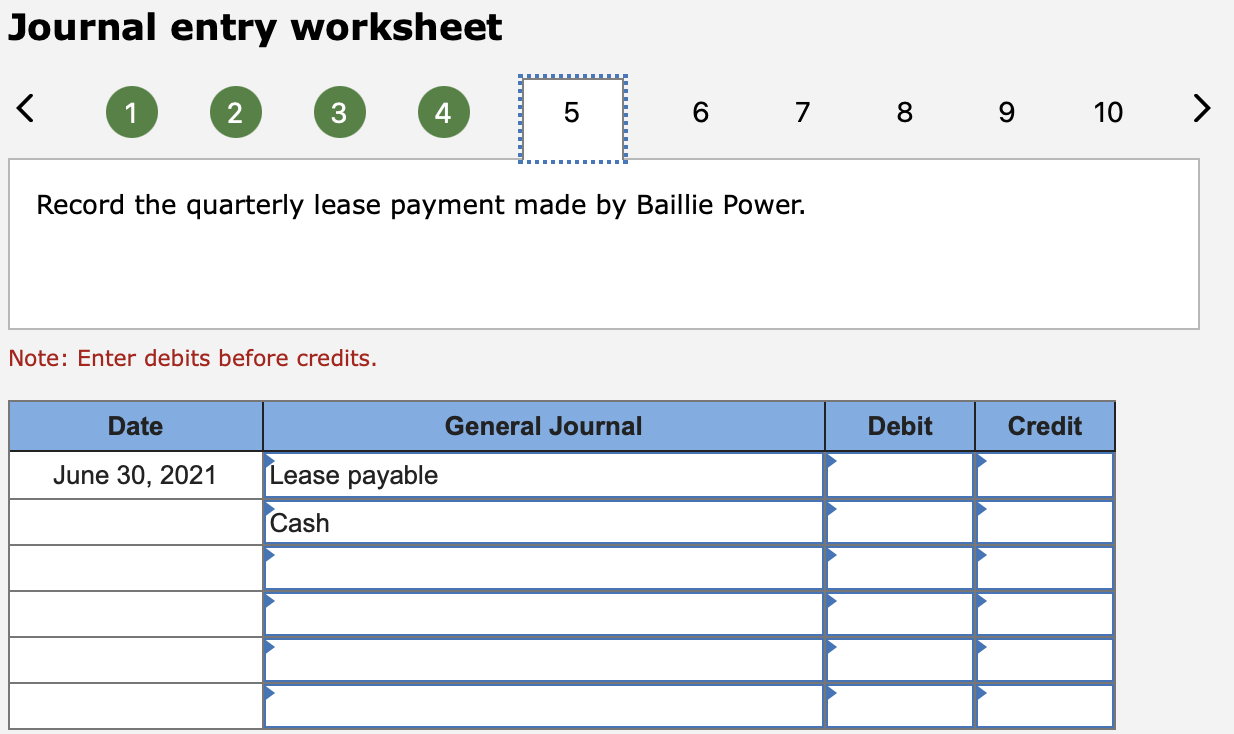Open completed journal entry 4

(443, 113)
